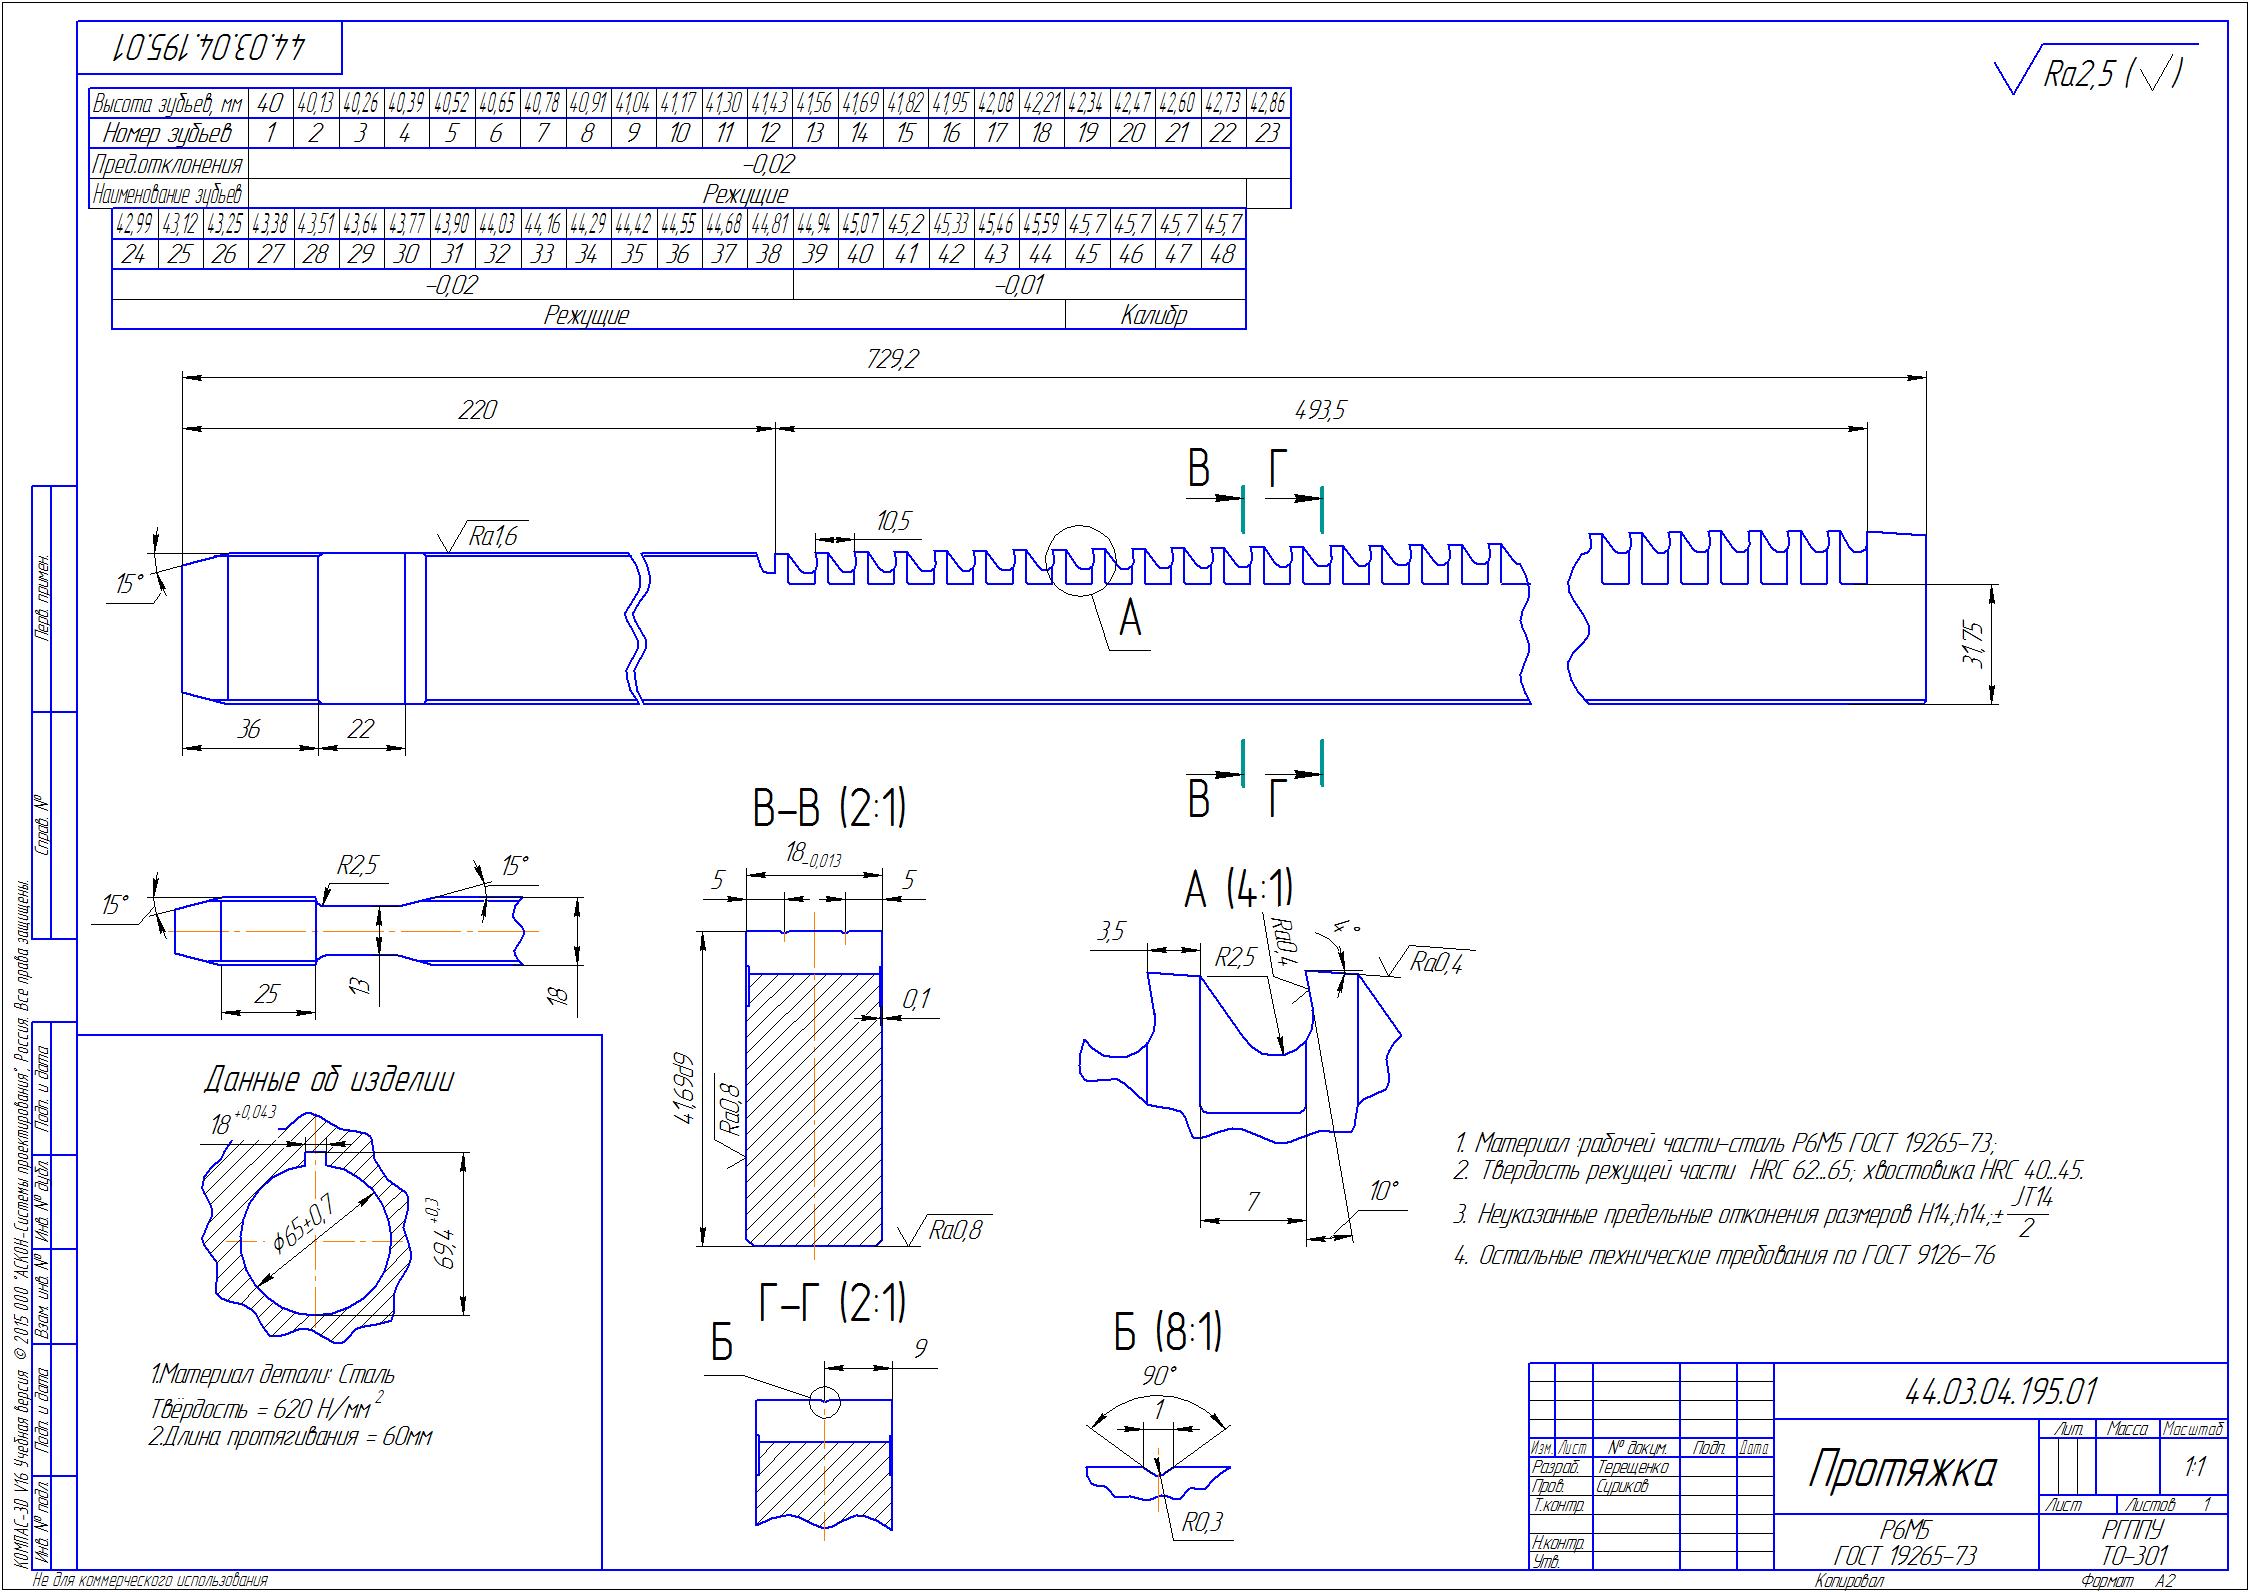The height and width of the screenshot is (1592, 2249).
Task: Select the 7 dimension in view А
Action: click(x=1254, y=1202)
